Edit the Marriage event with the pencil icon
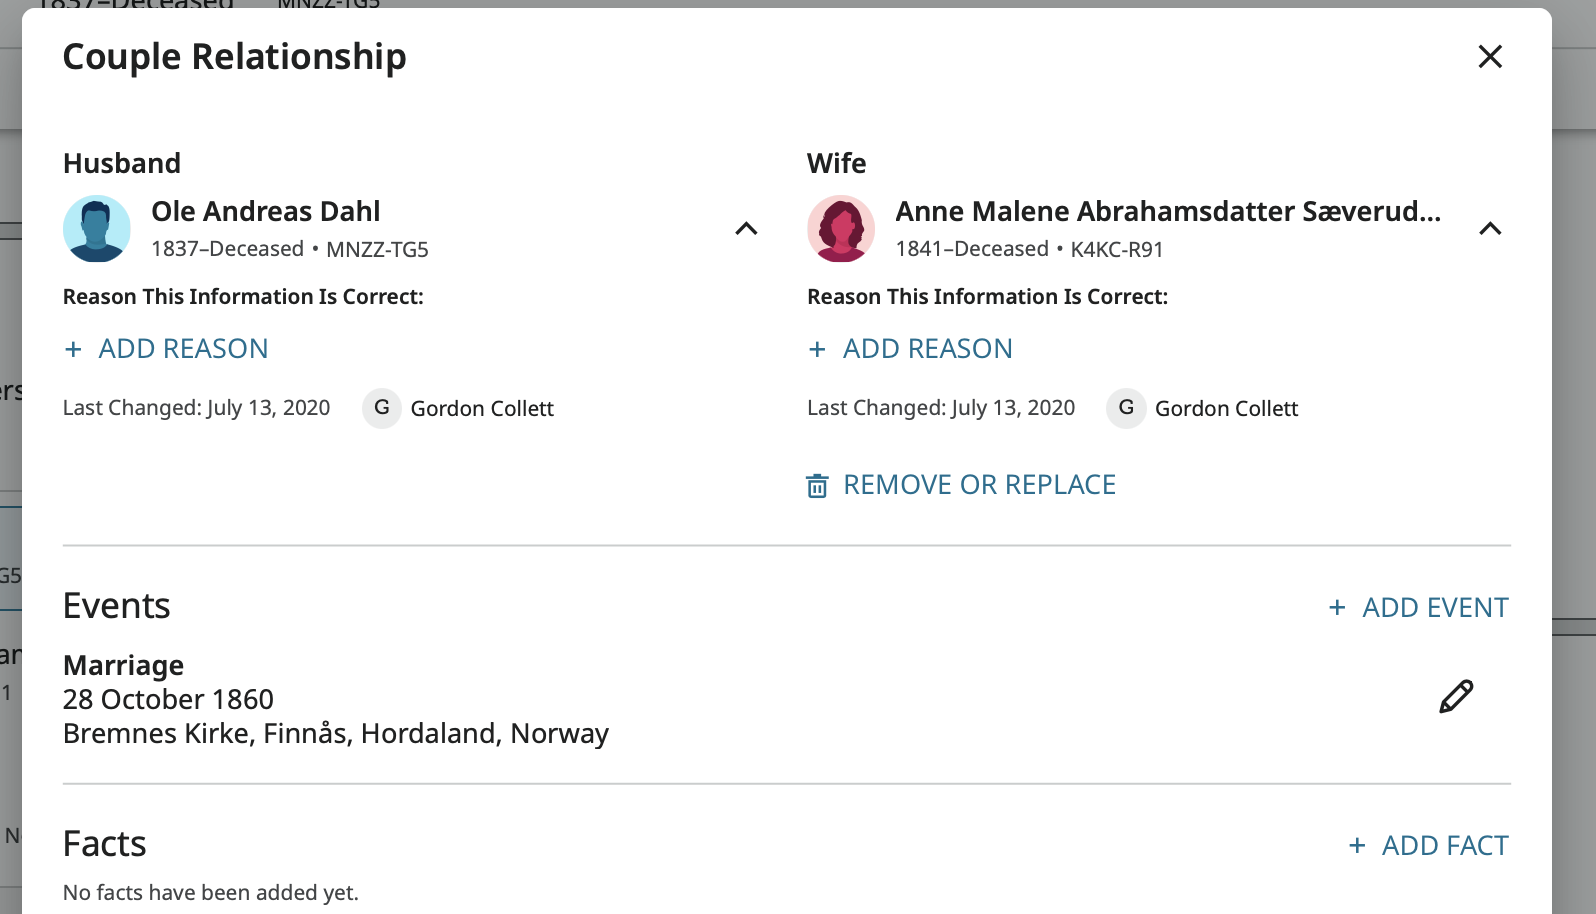 [1456, 697]
